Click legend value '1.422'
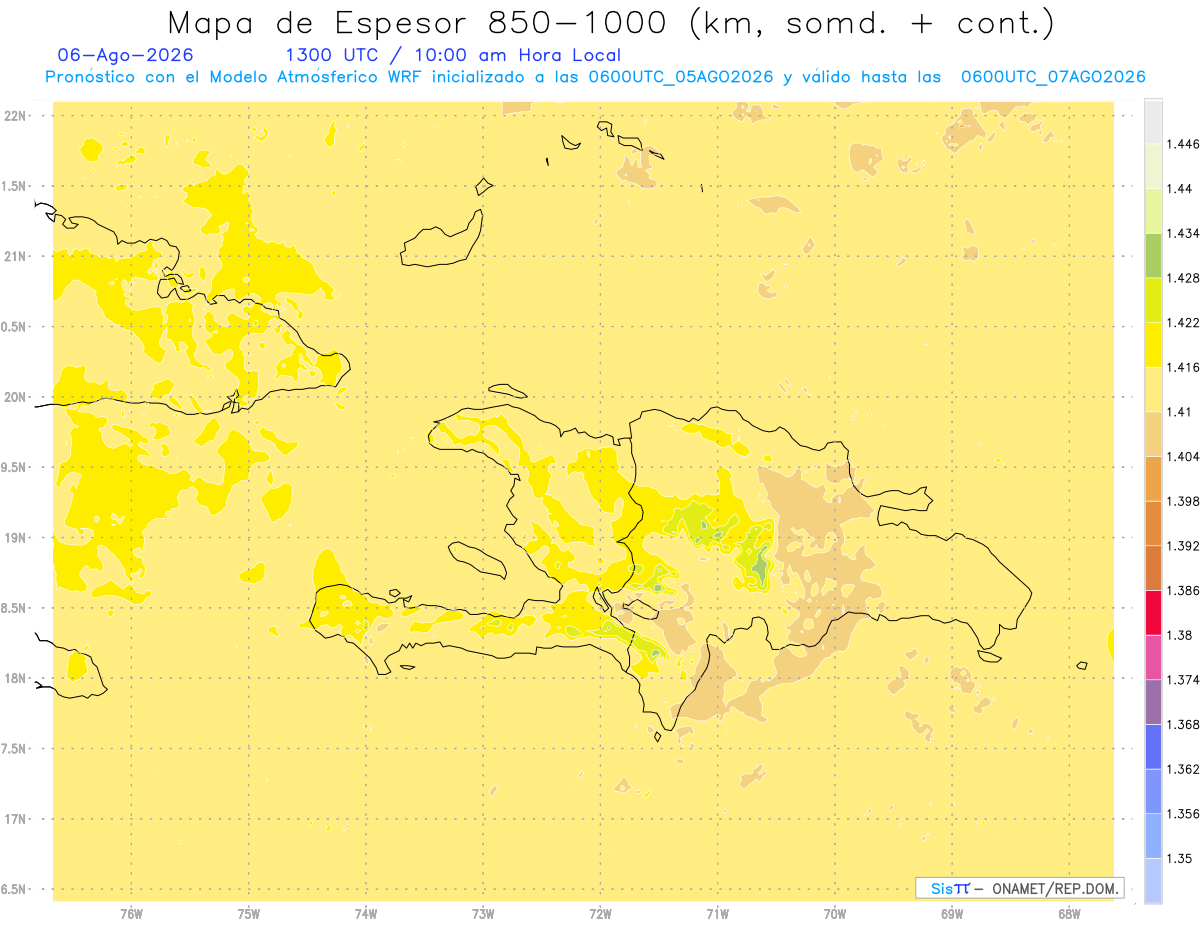This screenshot has height=927, width=1200. tap(1182, 323)
